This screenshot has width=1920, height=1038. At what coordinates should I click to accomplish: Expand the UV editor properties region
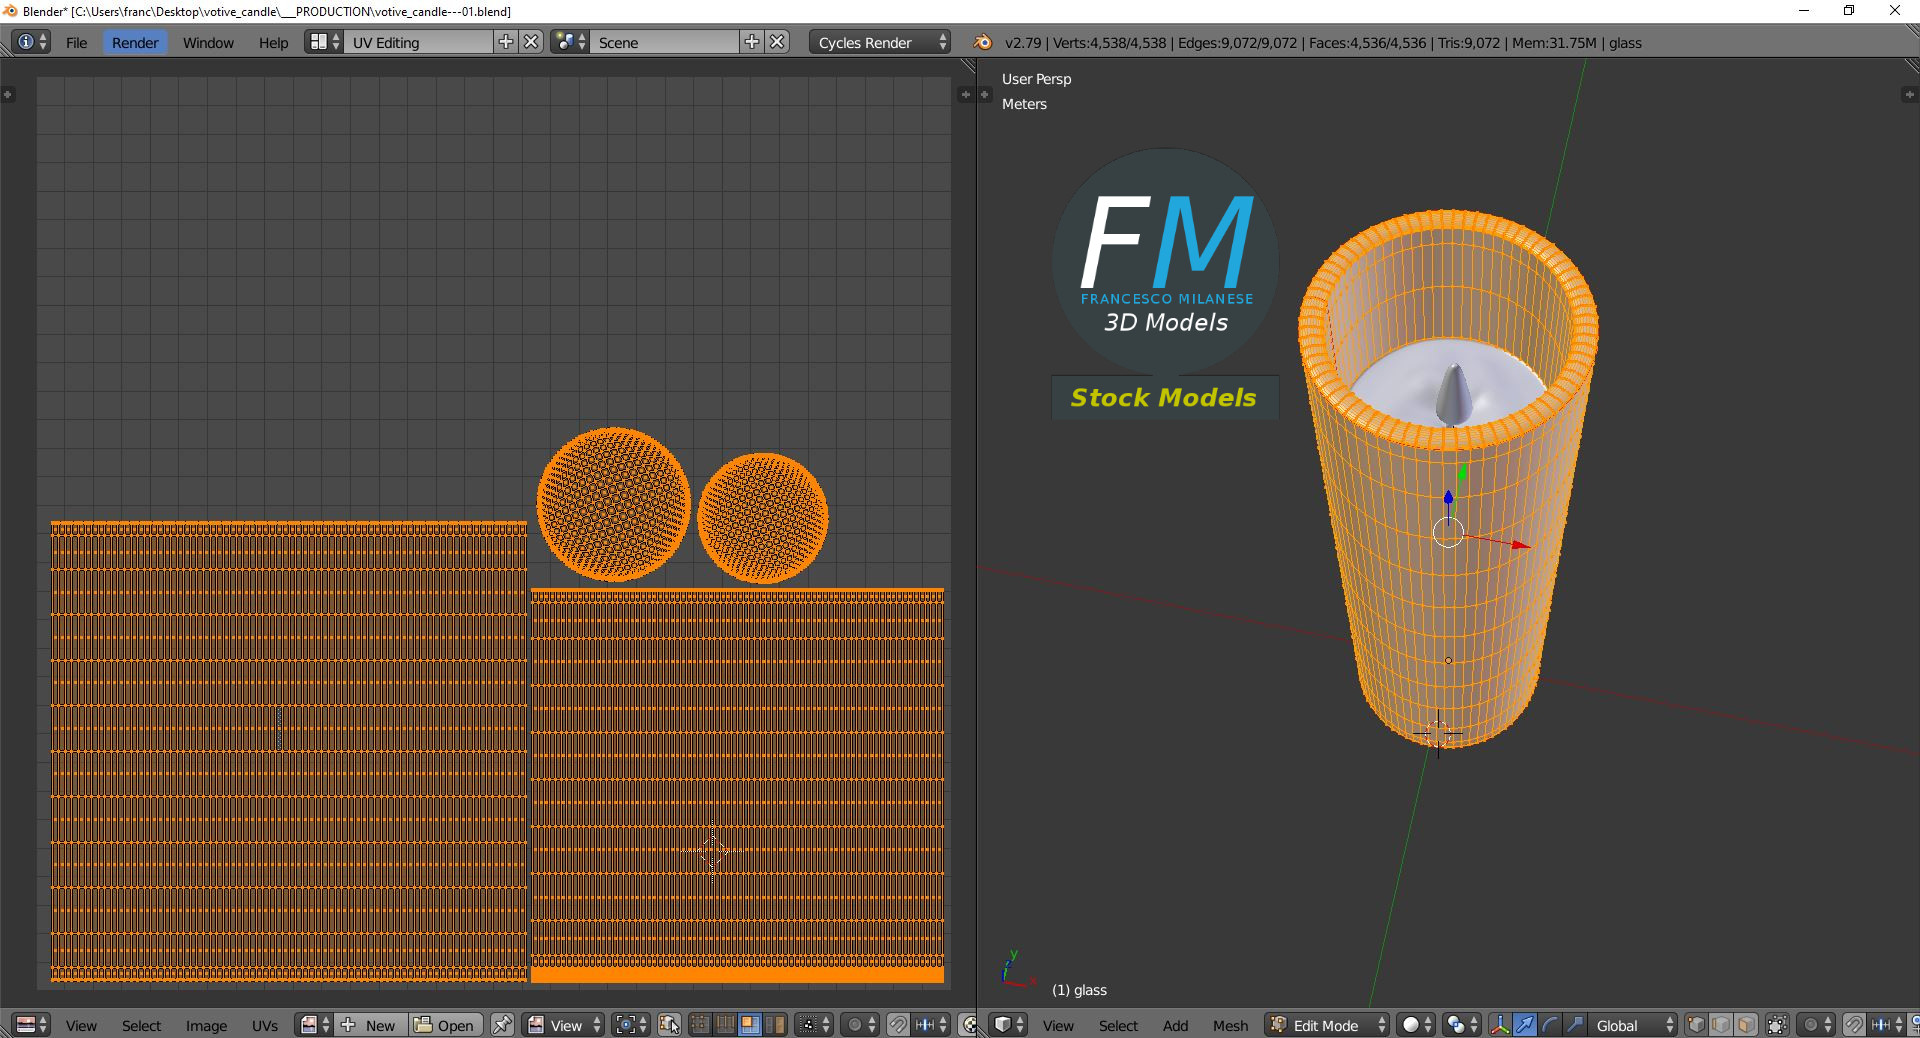click(965, 94)
